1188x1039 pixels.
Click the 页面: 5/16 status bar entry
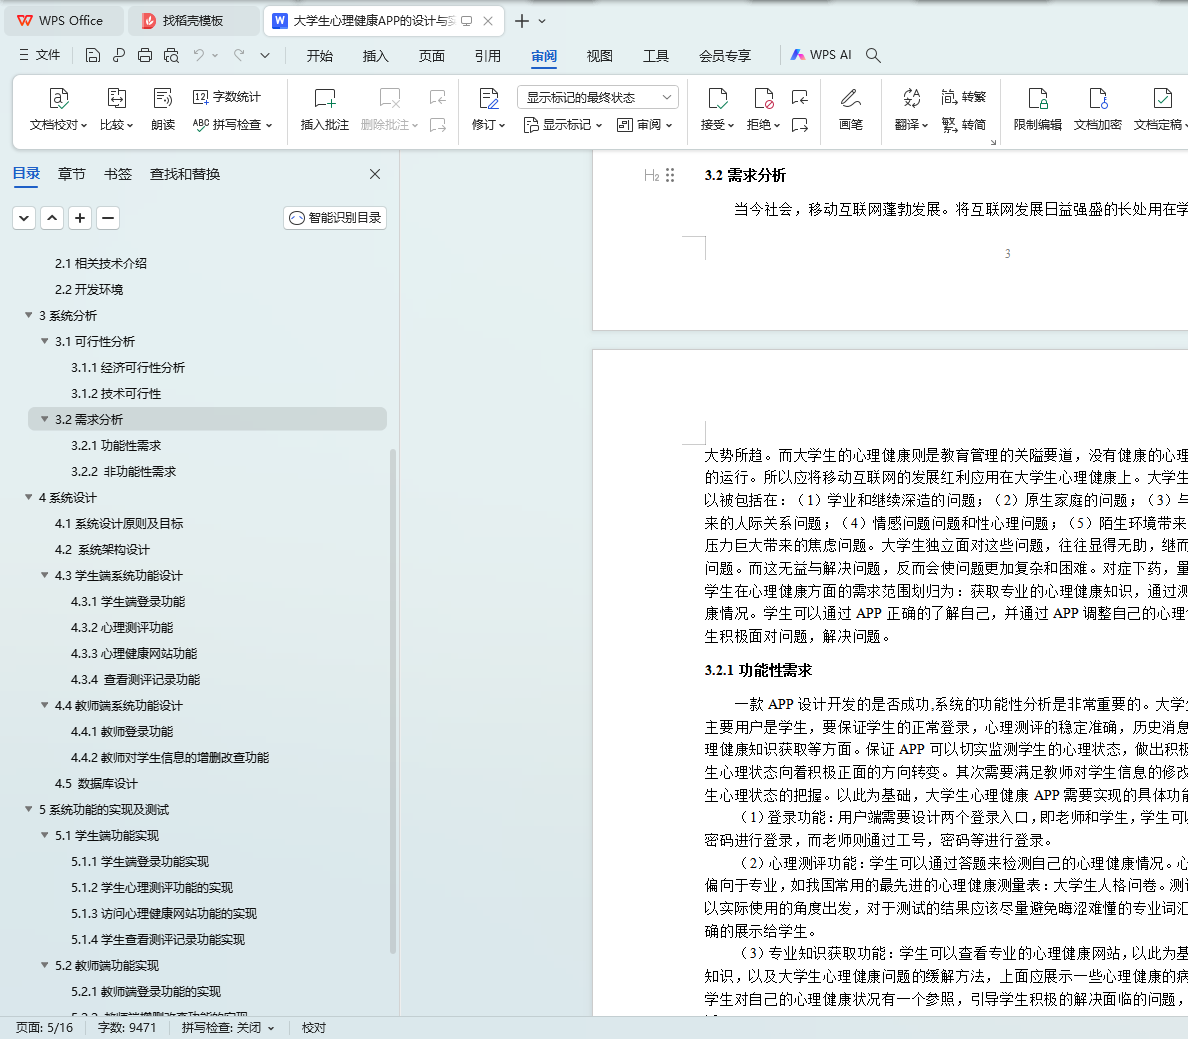click(45, 1028)
